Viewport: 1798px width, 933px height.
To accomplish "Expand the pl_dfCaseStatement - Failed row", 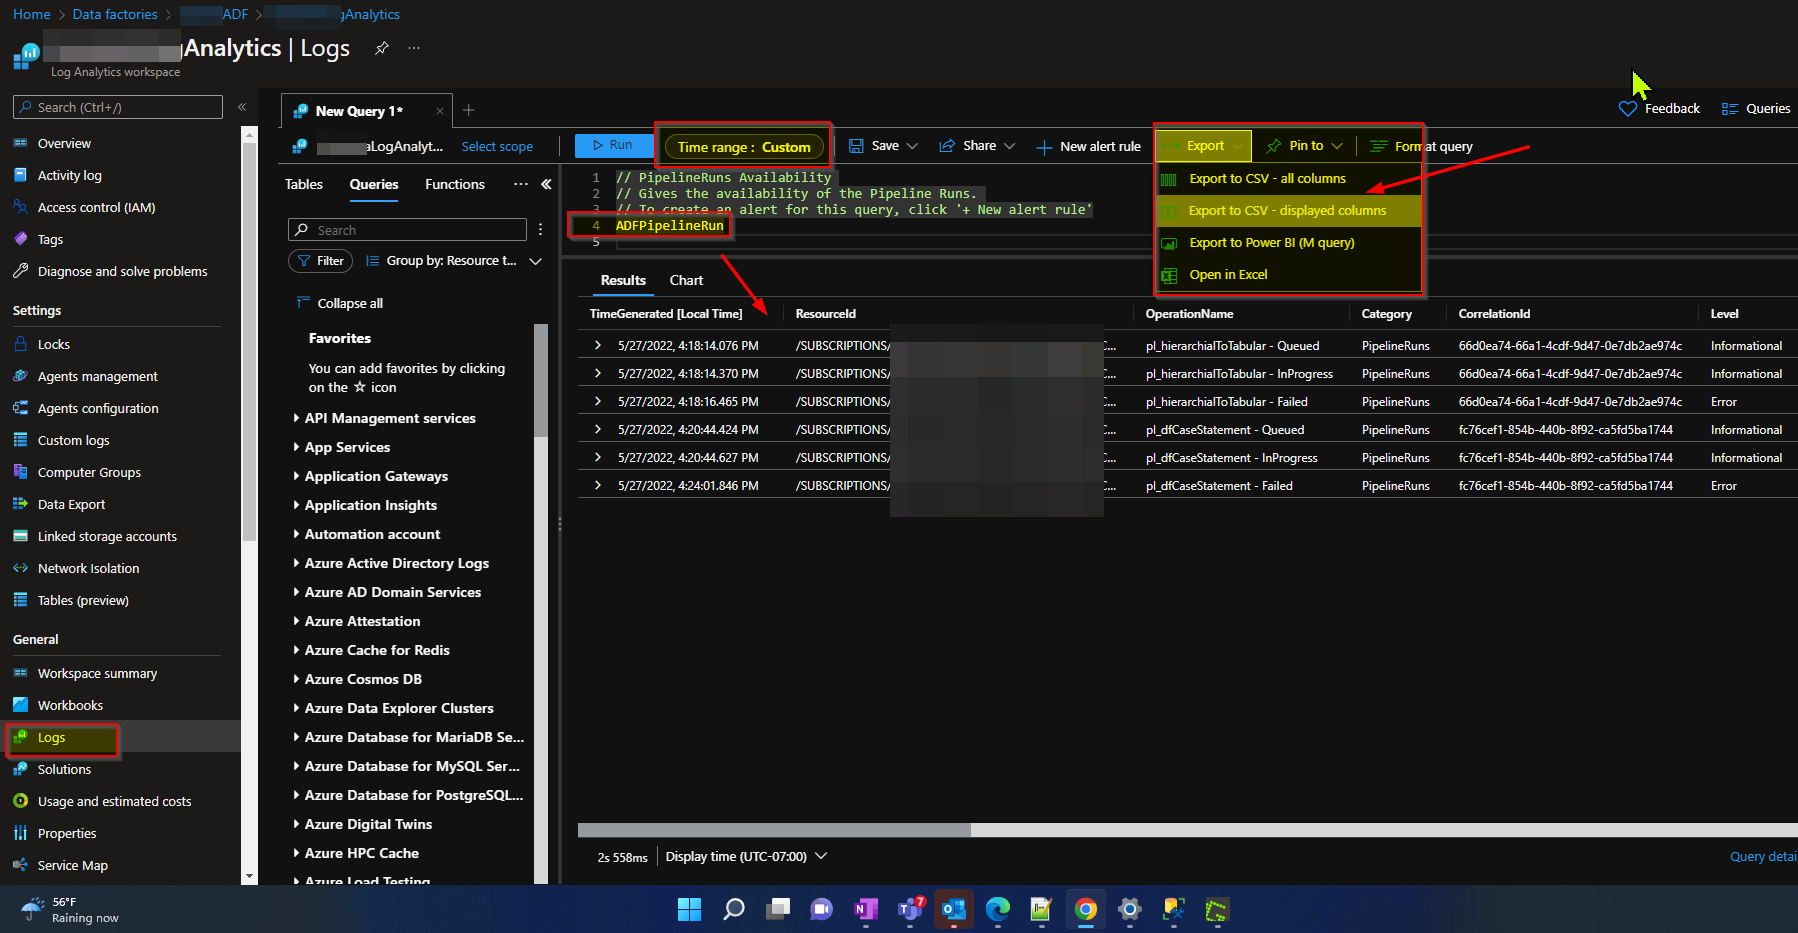I will point(598,485).
